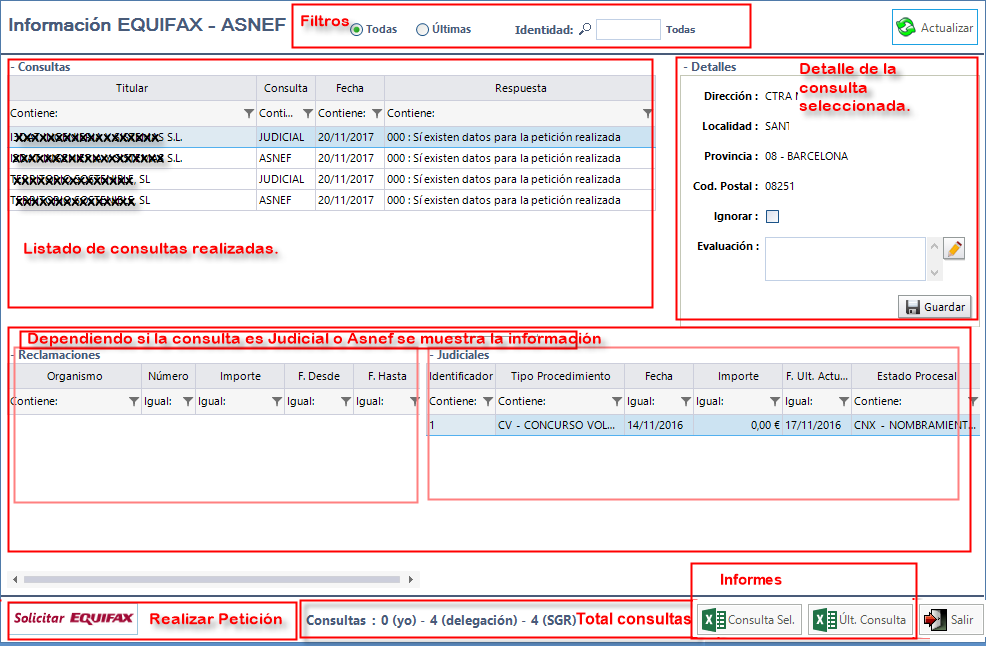
Task: Click the Importe header in Reclamaciones table
Action: 240,376
